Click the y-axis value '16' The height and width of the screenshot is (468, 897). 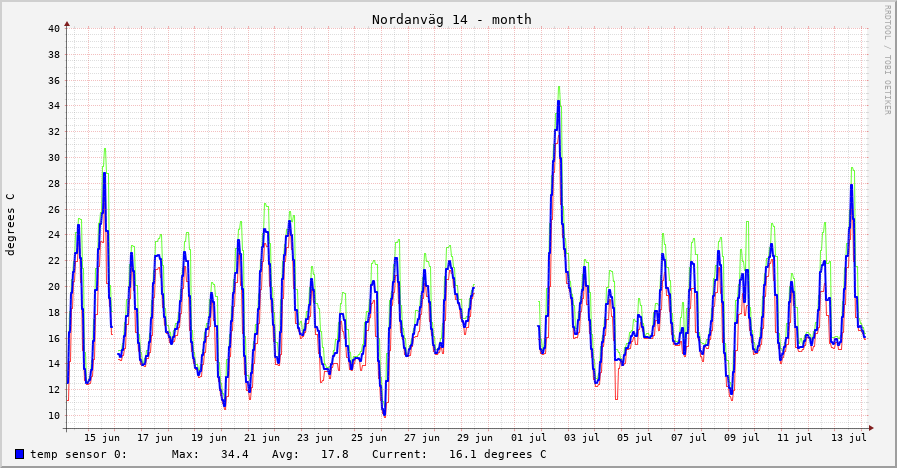point(54,339)
